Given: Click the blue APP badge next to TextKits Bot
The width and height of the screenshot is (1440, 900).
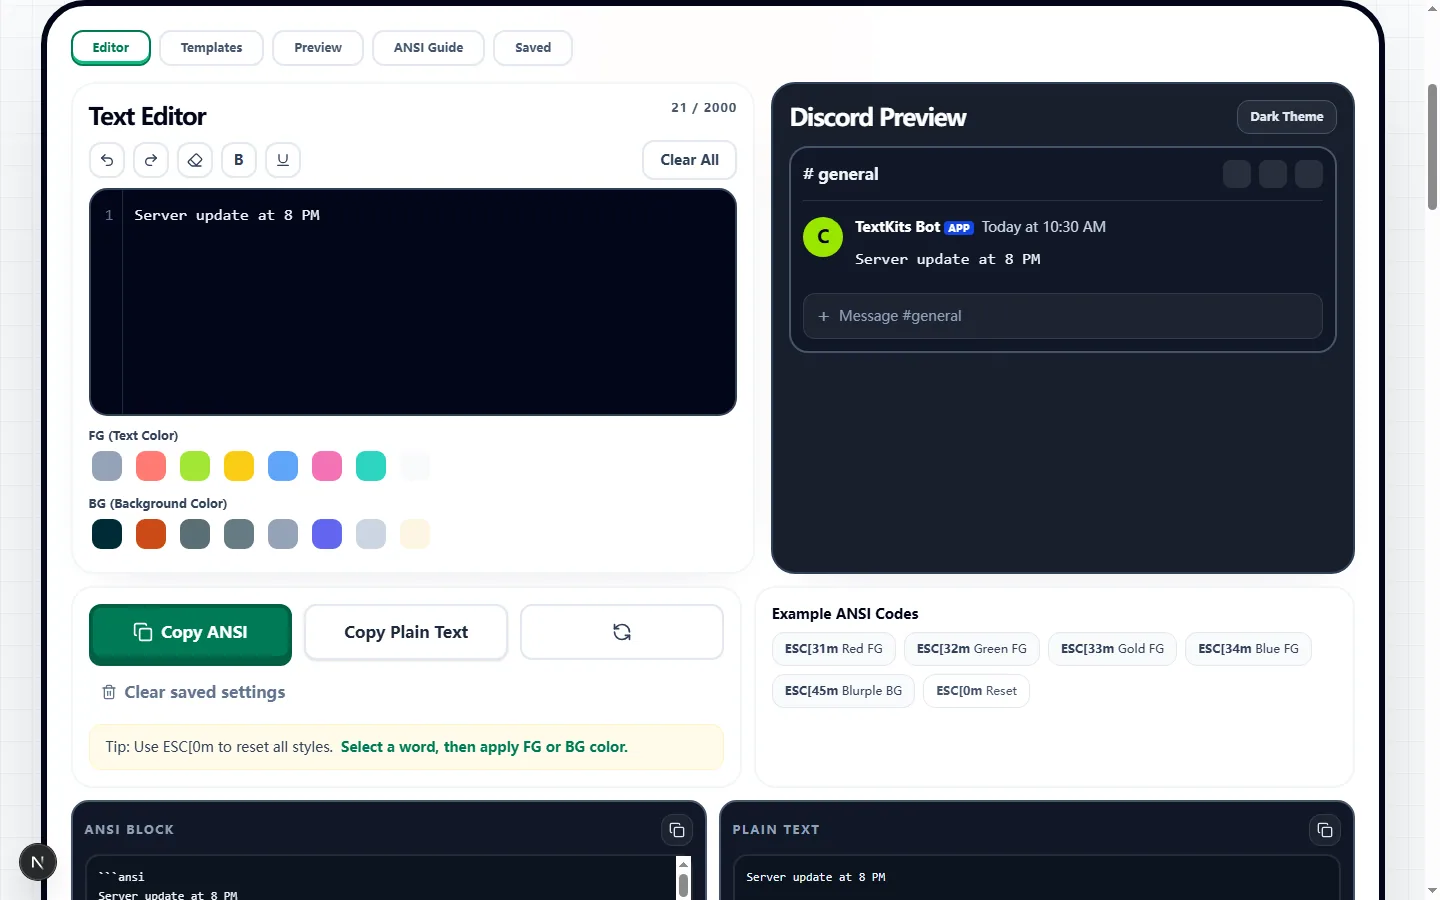Looking at the screenshot, I should [959, 228].
